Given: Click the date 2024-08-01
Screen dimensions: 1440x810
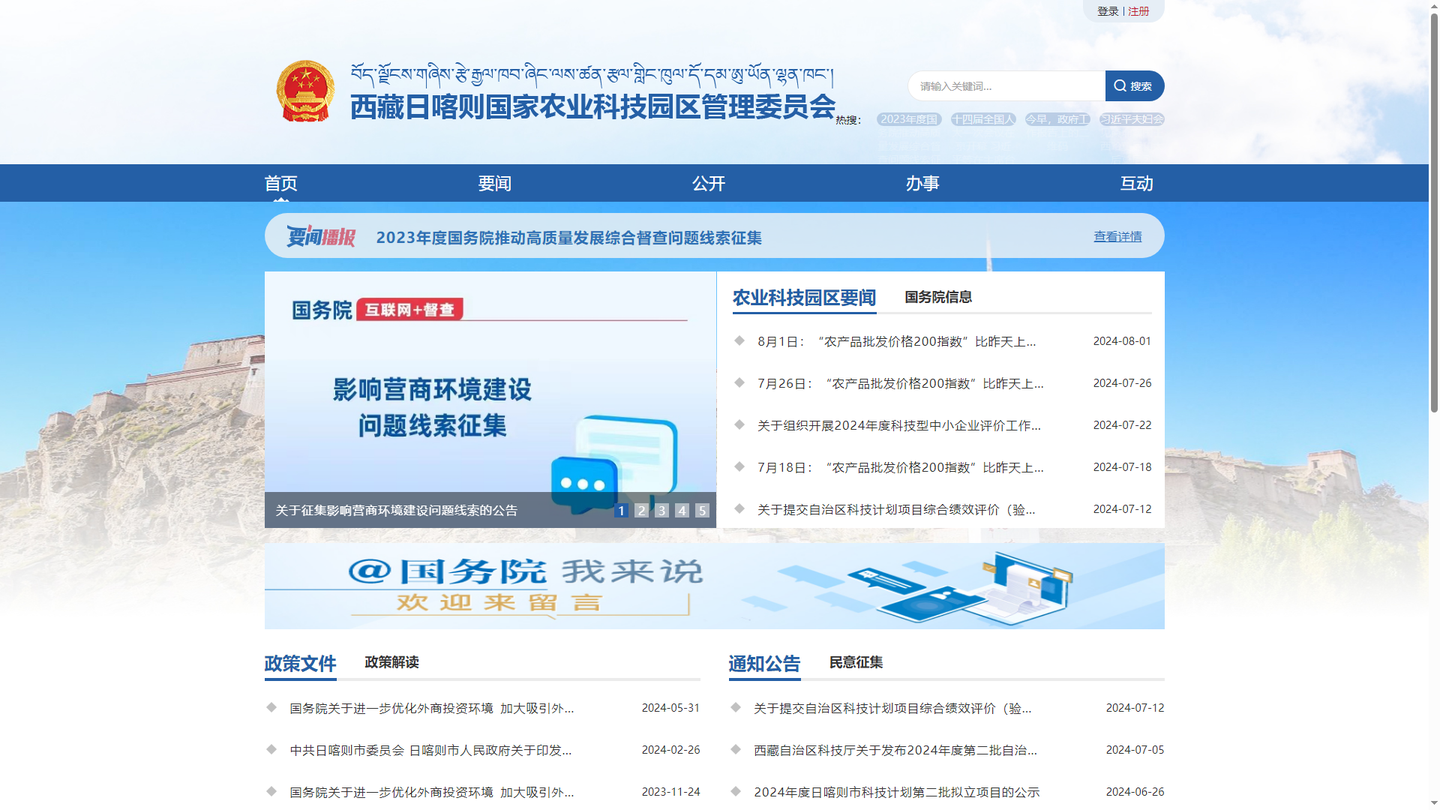Looking at the screenshot, I should (x=1122, y=341).
